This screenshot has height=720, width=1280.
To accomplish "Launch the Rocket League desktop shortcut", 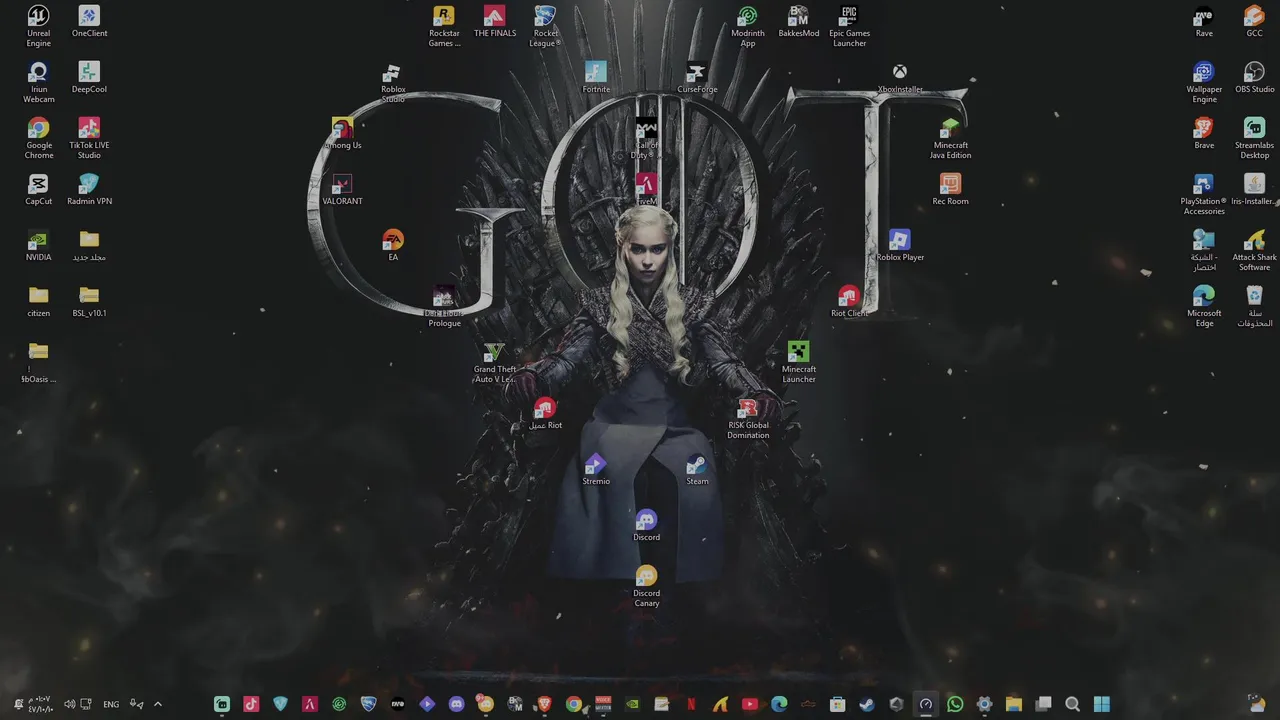I will pos(545,26).
